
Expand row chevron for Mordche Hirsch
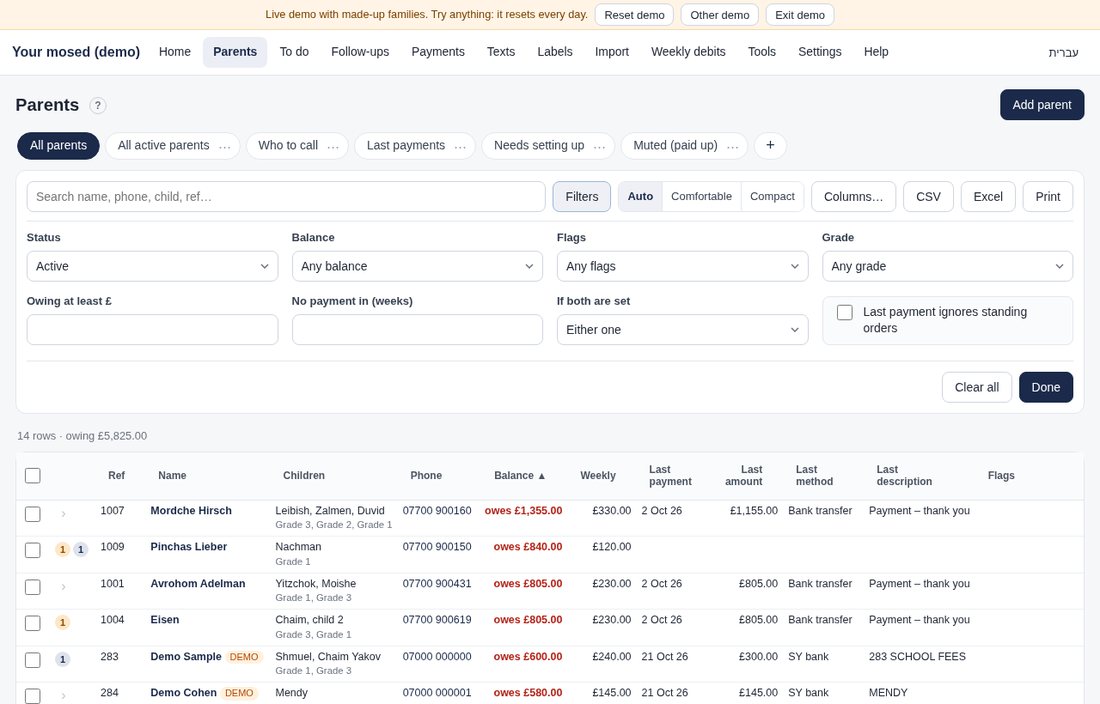[63, 514]
